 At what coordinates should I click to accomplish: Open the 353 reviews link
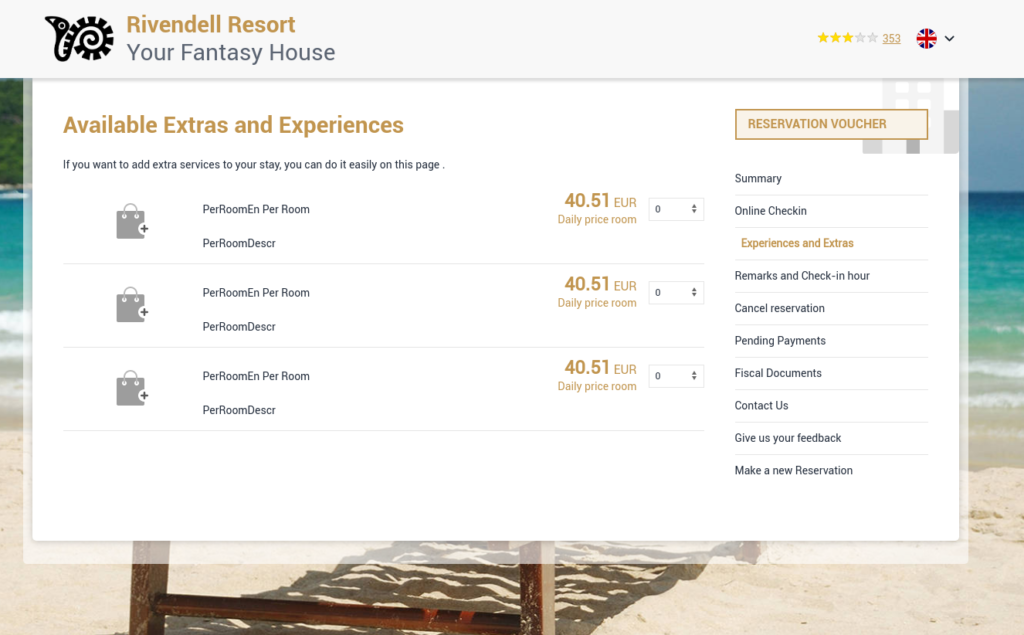click(x=891, y=39)
